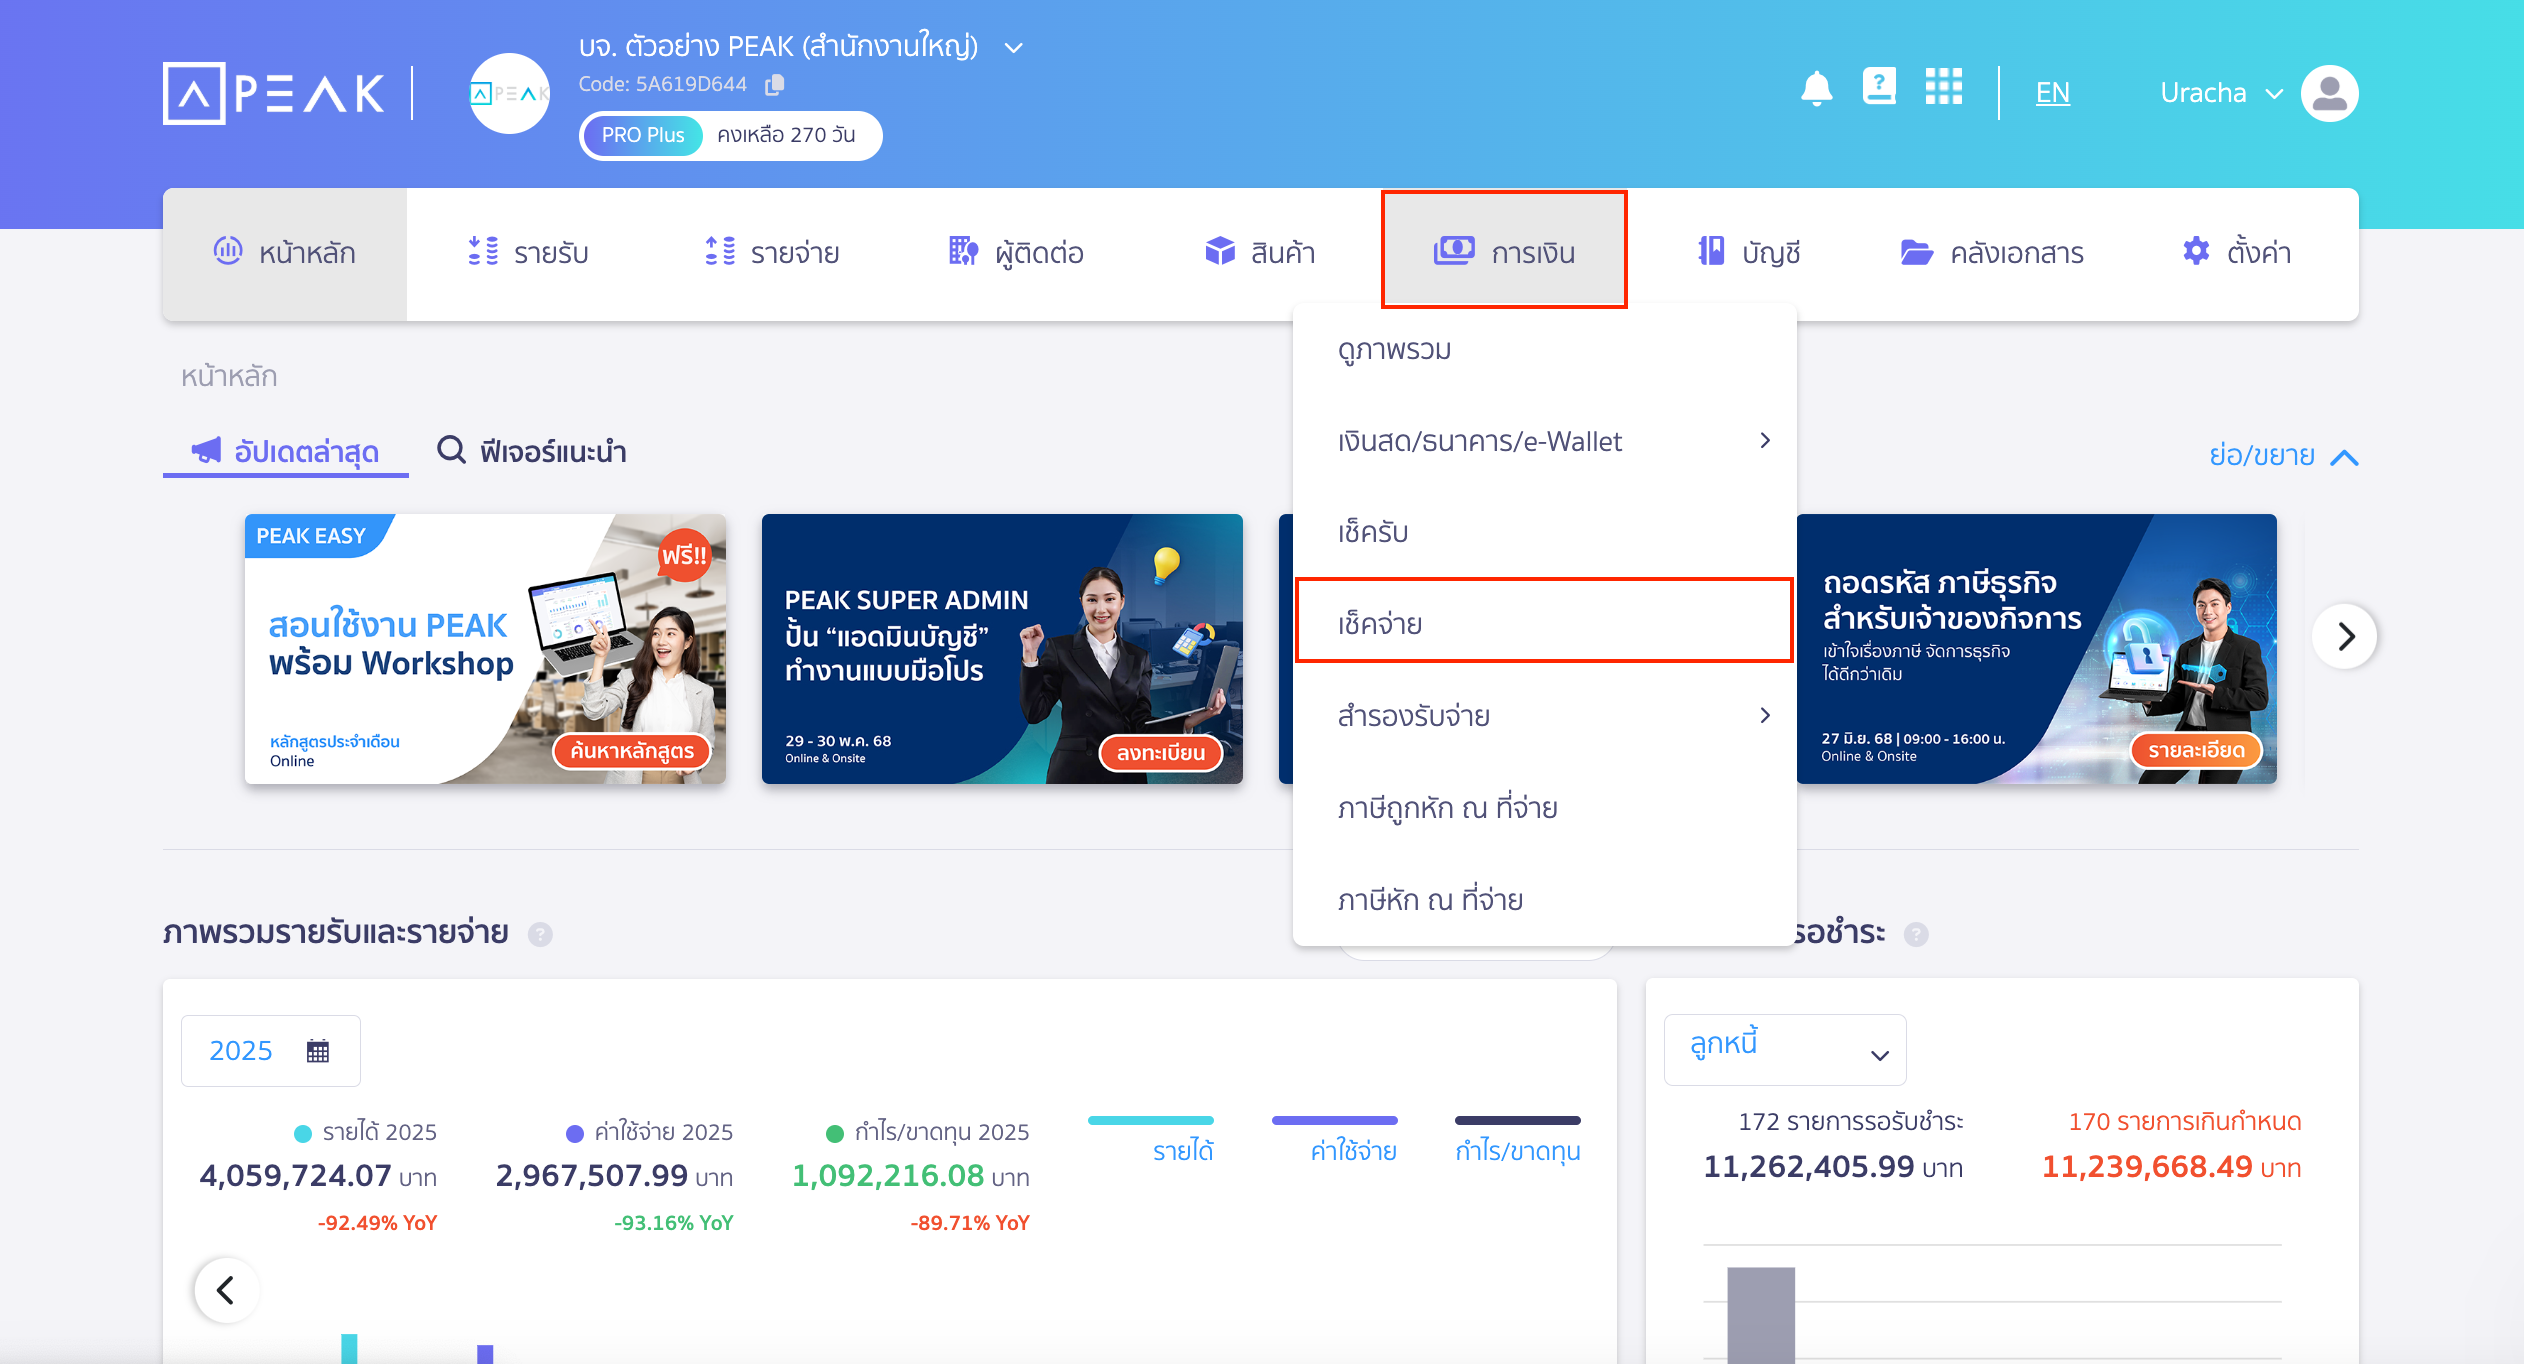
Task: Copy the company code with copy icon
Action: (775, 85)
